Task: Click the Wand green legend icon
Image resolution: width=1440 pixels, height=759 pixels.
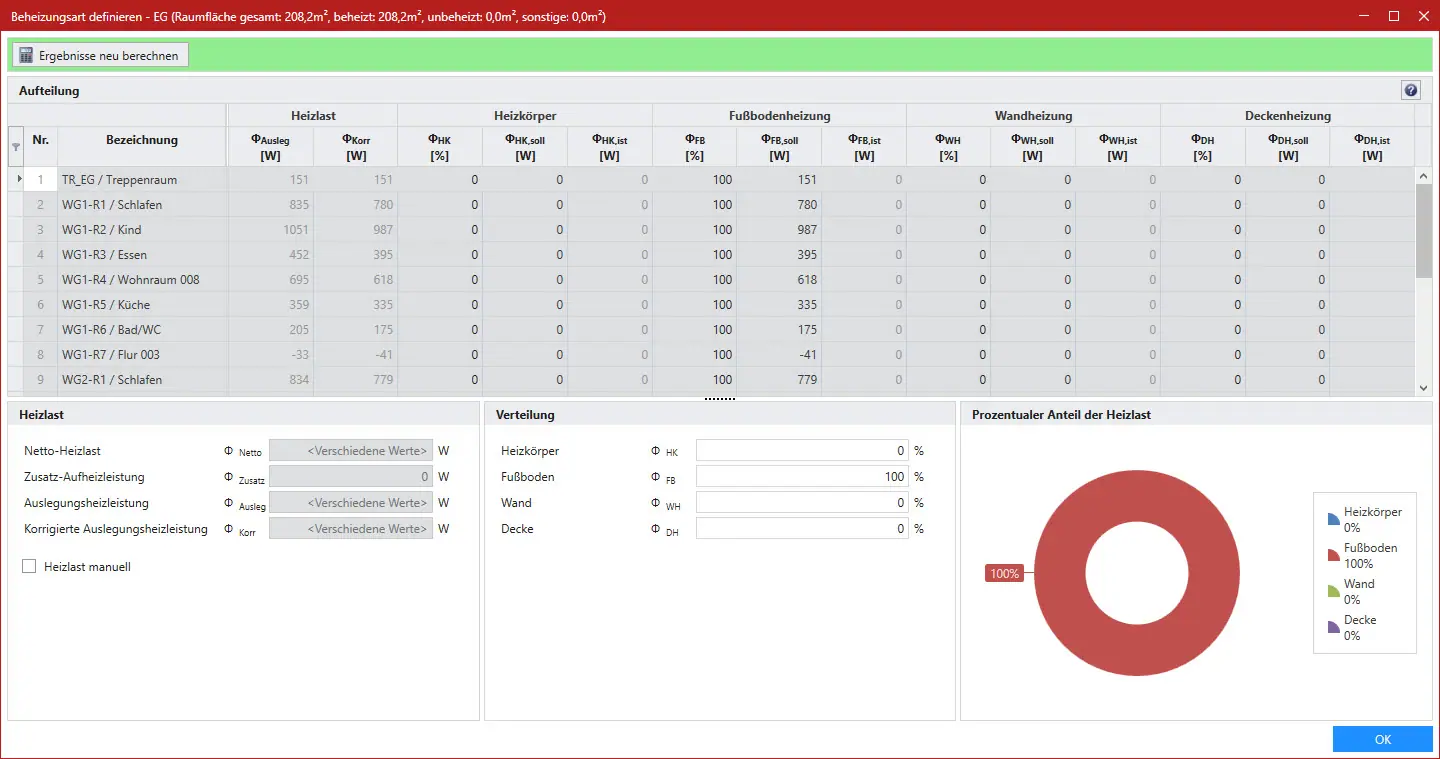Action: click(x=1333, y=591)
